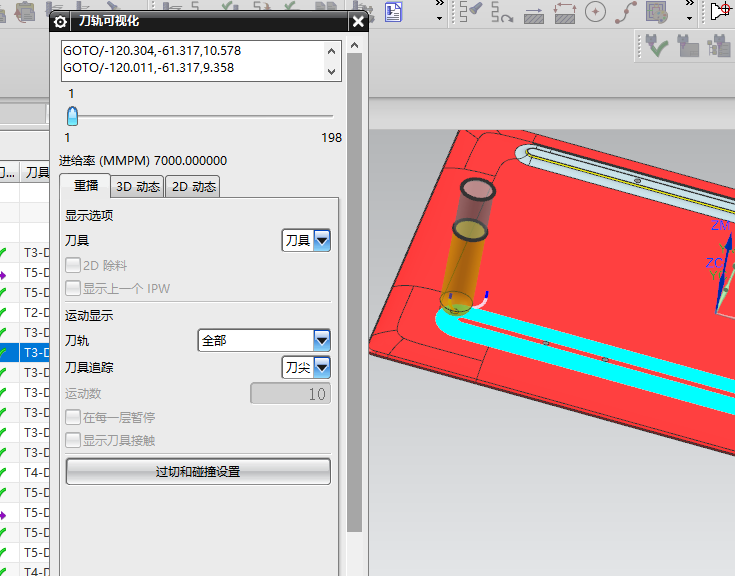The height and width of the screenshot is (576, 735).
Task: Expand the overflow chevron beside documentation icon
Action: (x=439, y=4)
